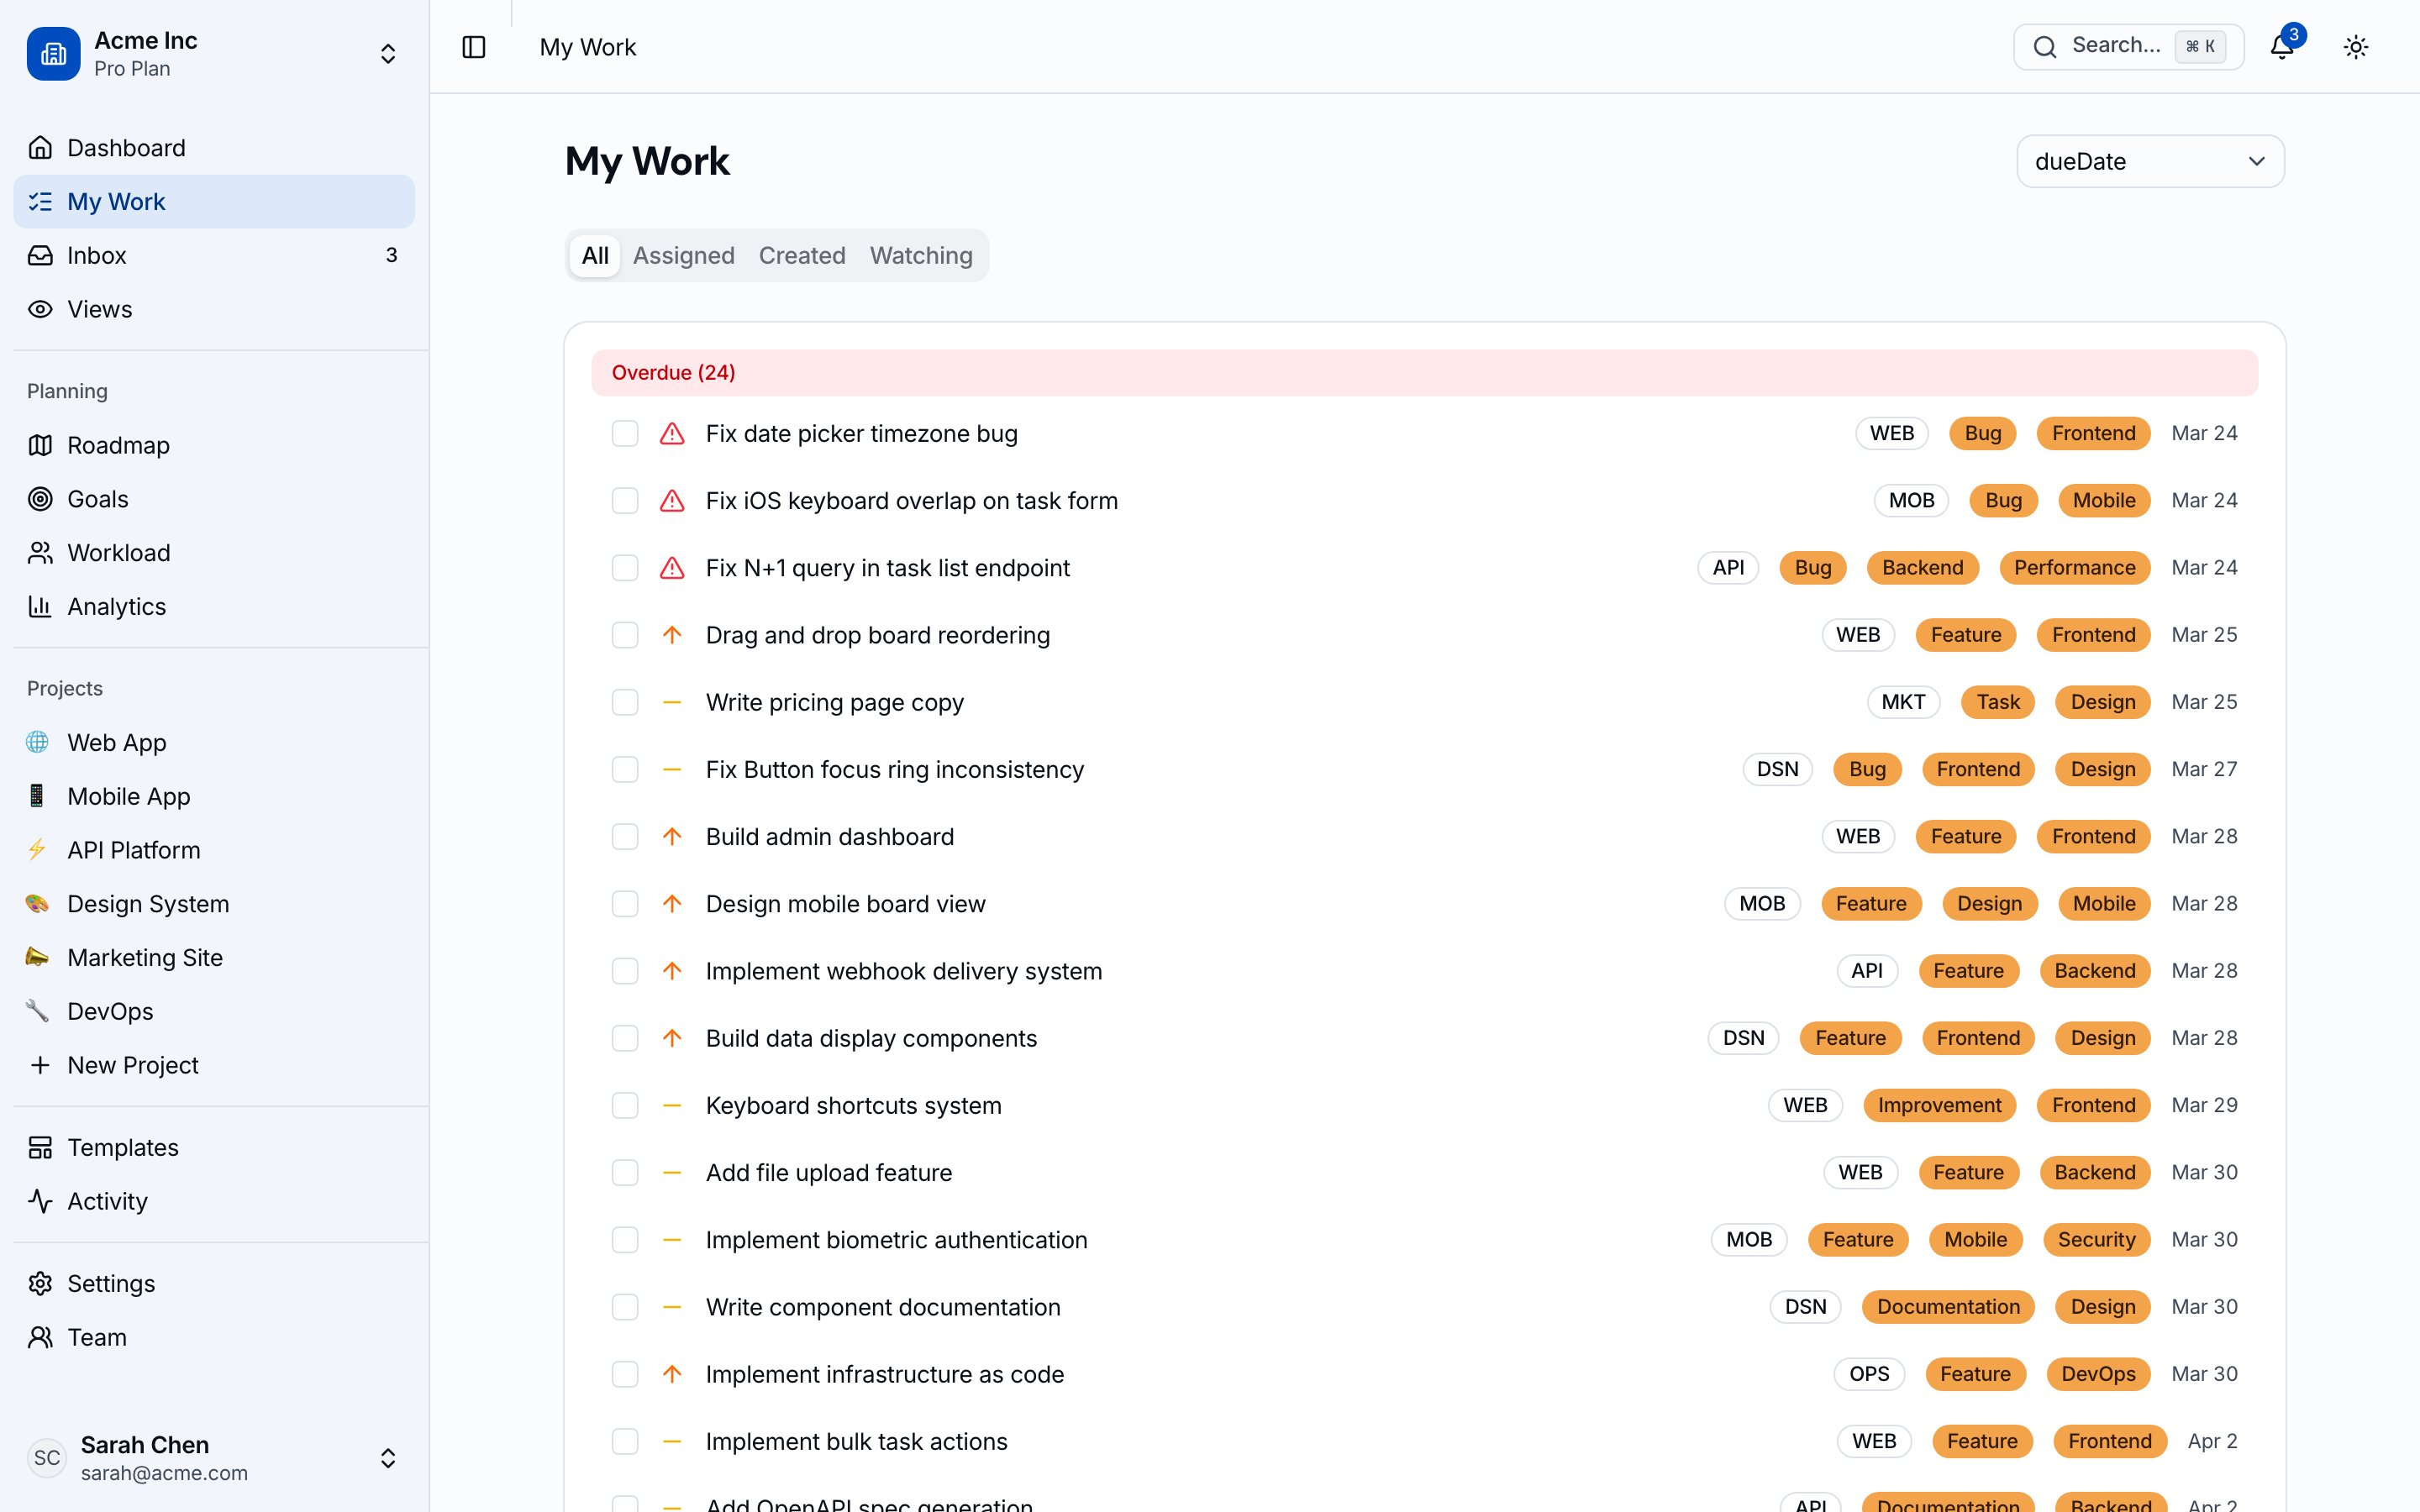Open Workload from the Planning section
The image size is (2420, 1512).
(119, 552)
